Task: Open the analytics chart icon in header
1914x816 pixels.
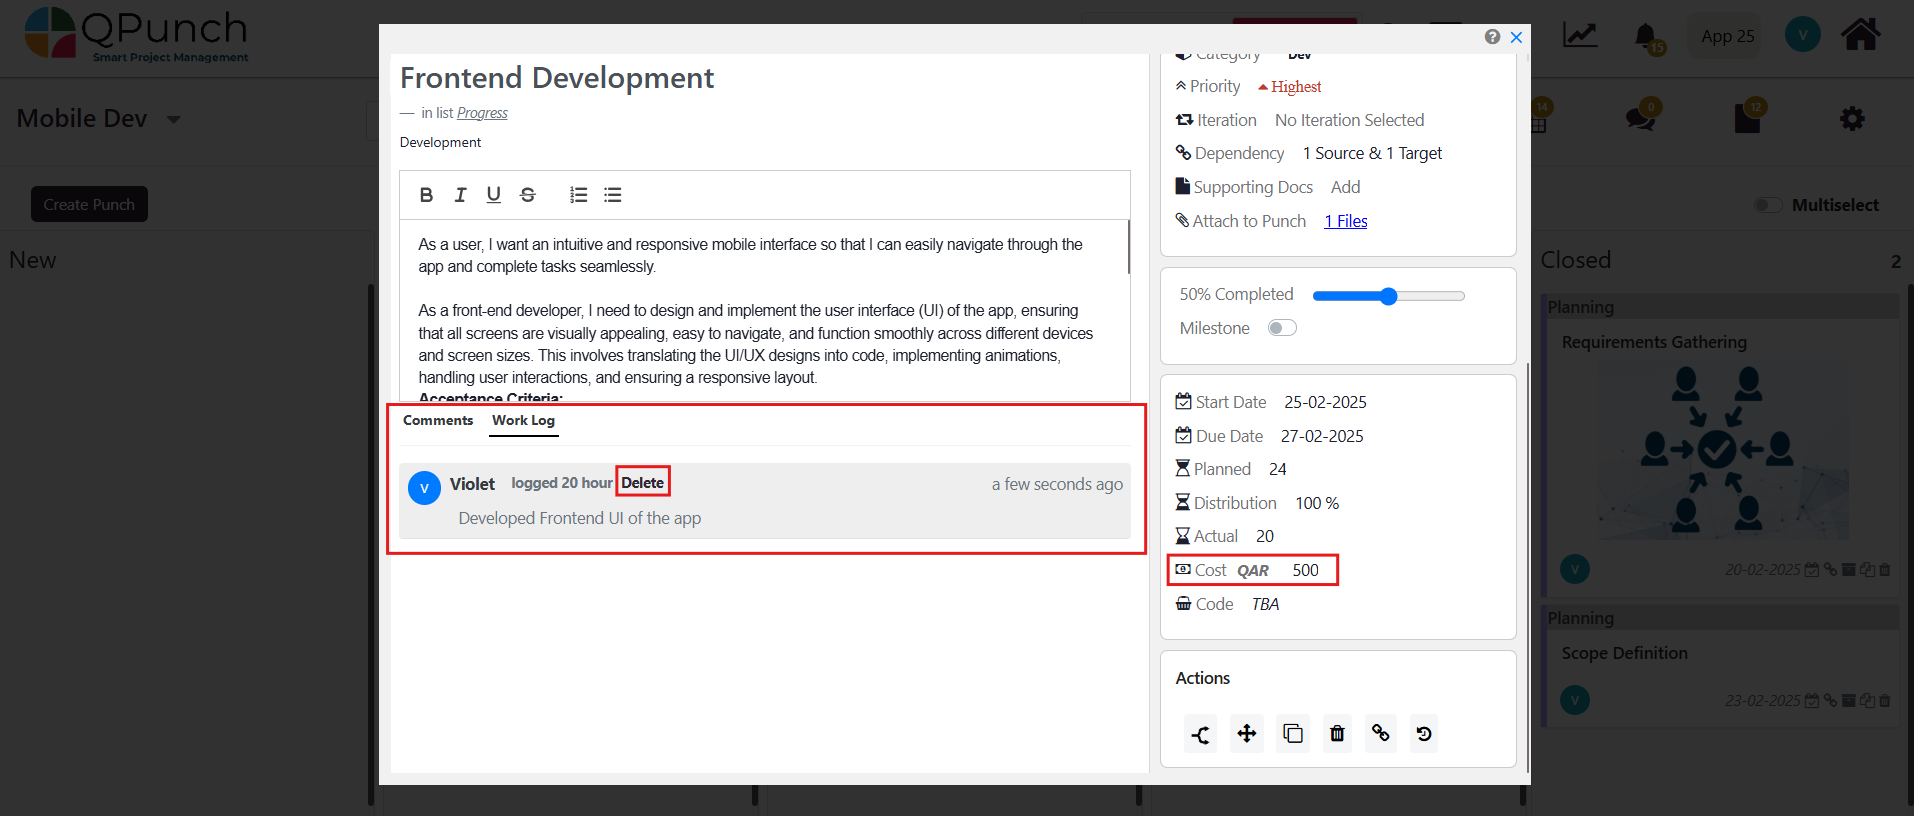Action: 1580,36
